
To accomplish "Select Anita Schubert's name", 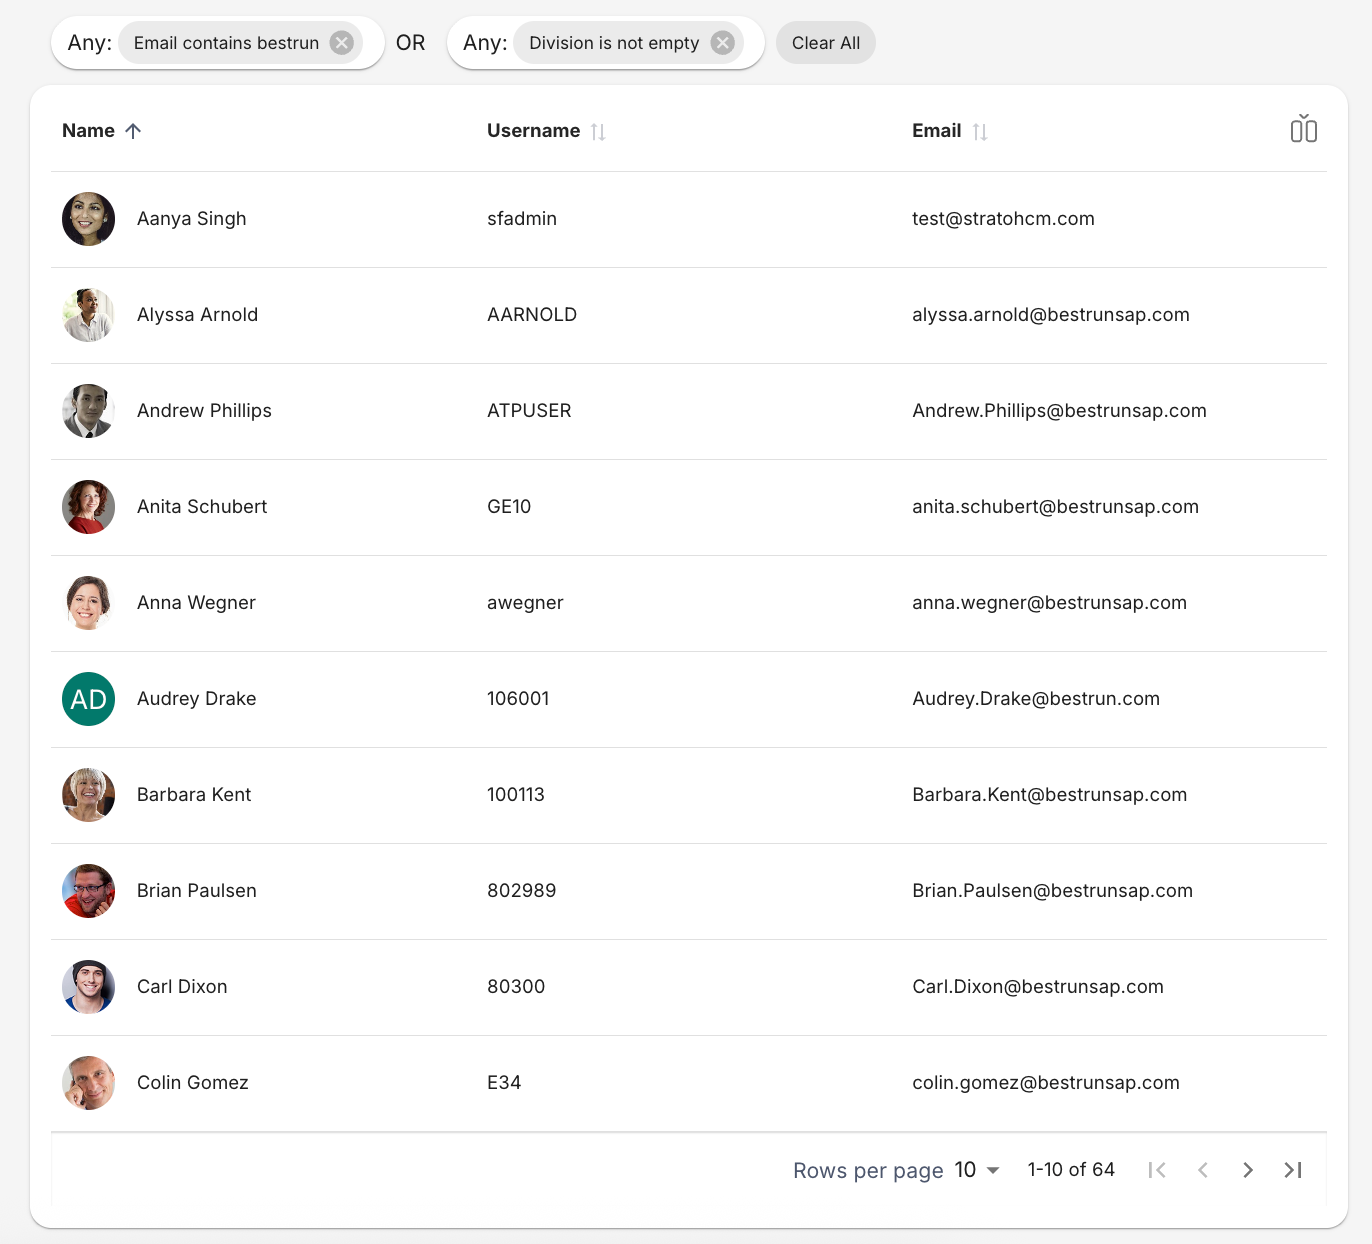I will tap(202, 507).
